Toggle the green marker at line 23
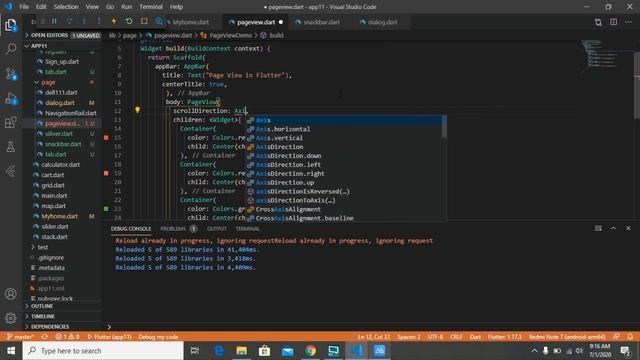Image resolution: width=640 pixels, height=360 pixels. coord(106,209)
